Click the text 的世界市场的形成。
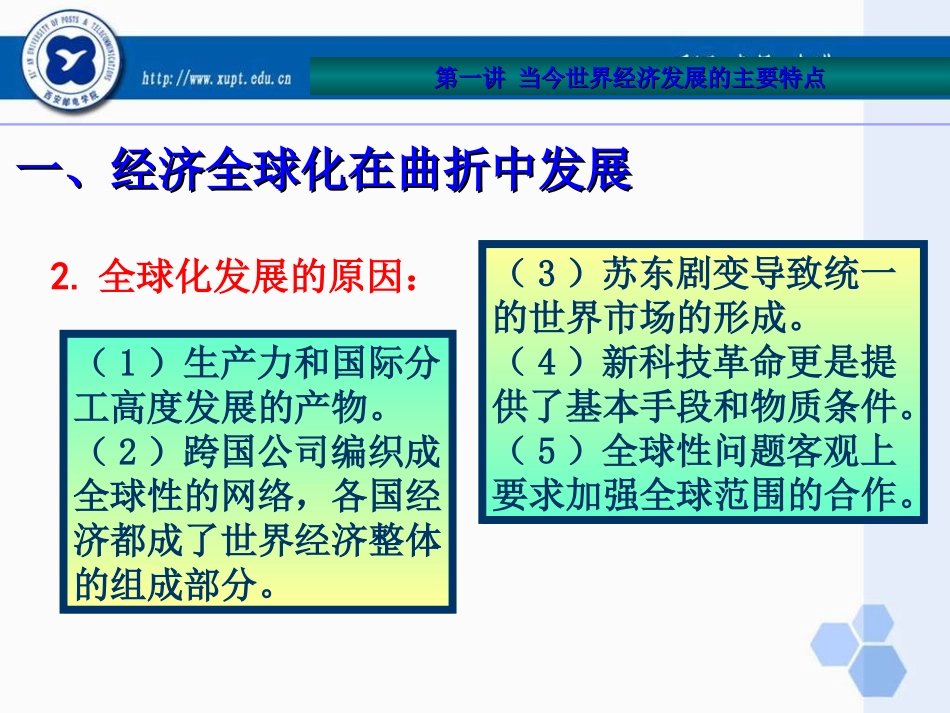 (x=649, y=318)
